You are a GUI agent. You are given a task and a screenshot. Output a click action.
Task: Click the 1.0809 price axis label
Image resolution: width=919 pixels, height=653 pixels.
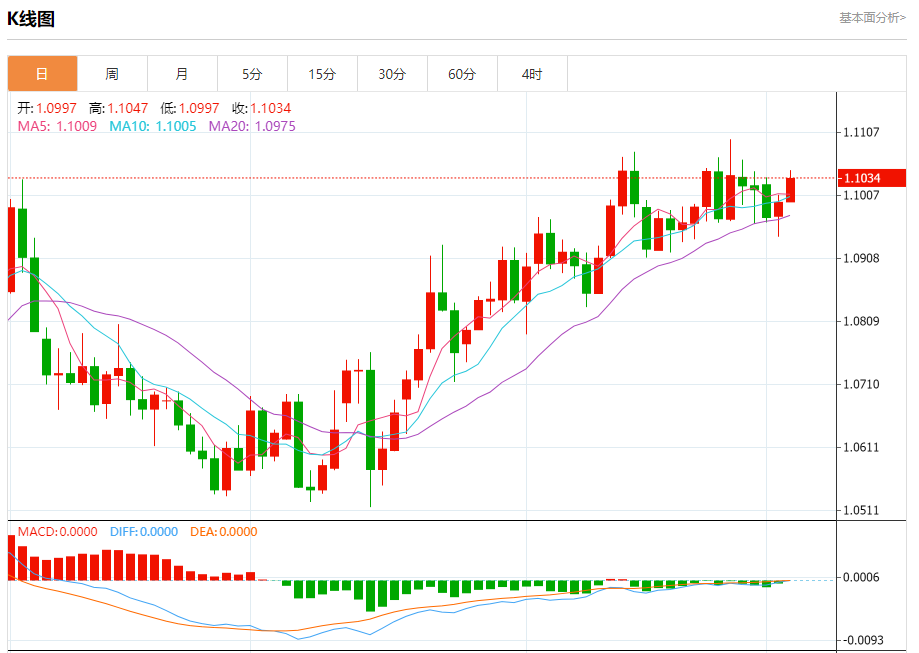coord(861,321)
